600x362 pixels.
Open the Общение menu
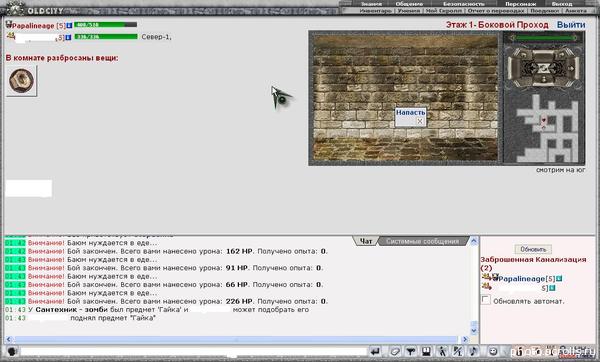[409, 4]
